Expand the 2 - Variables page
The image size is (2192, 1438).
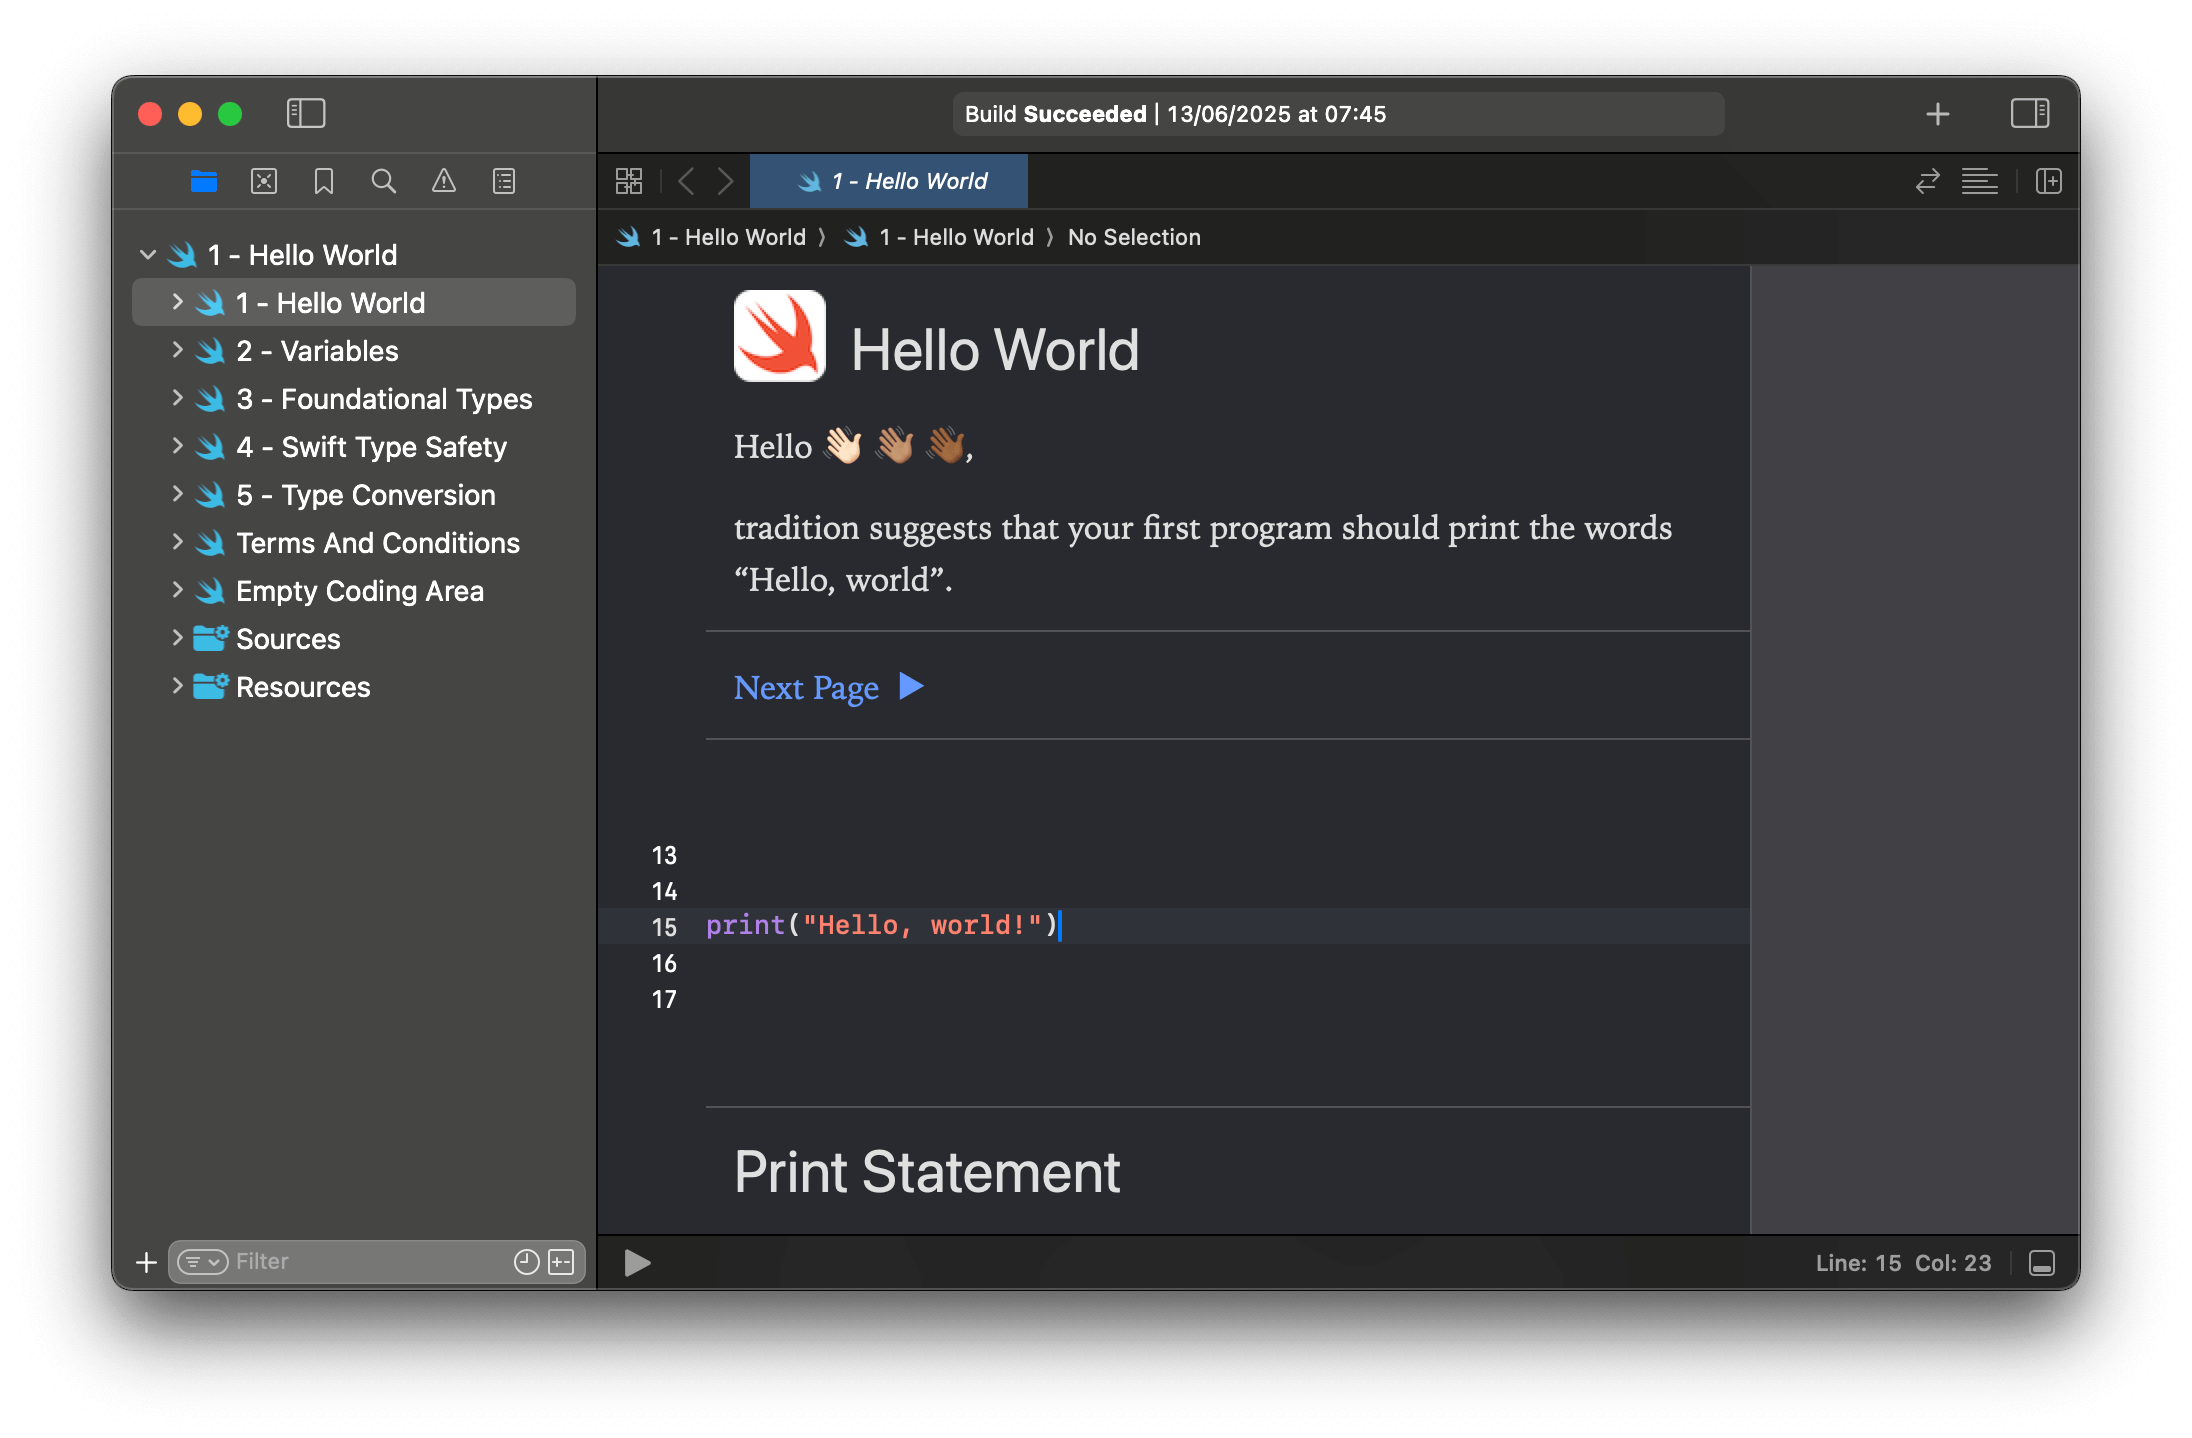click(177, 350)
